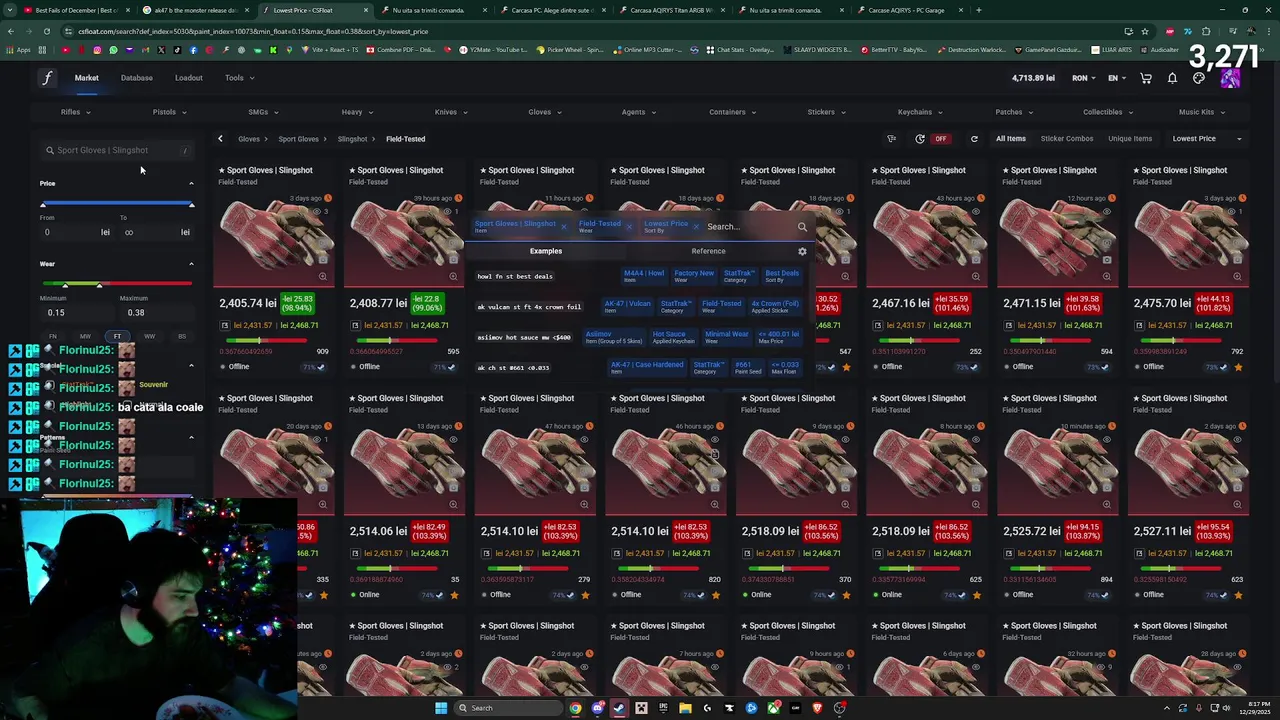This screenshot has height=720, width=1280.
Task: Click the Sport Gloves | Slingshot sidebar search field
Action: click(117, 150)
